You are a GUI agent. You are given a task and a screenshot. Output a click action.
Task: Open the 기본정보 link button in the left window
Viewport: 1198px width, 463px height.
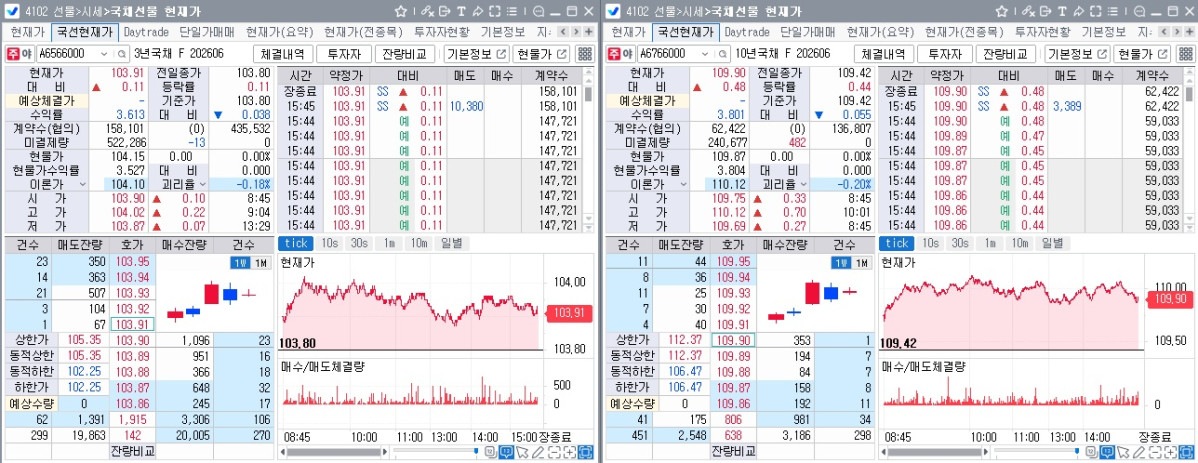tap(476, 54)
